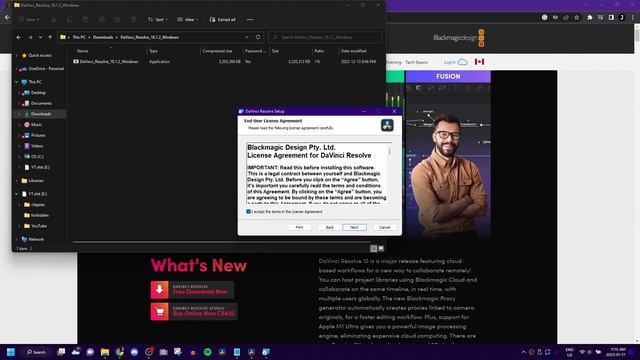Screen dimensions: 640x360
Task: Click Free Download Now on the webpage
Action: pos(192,290)
